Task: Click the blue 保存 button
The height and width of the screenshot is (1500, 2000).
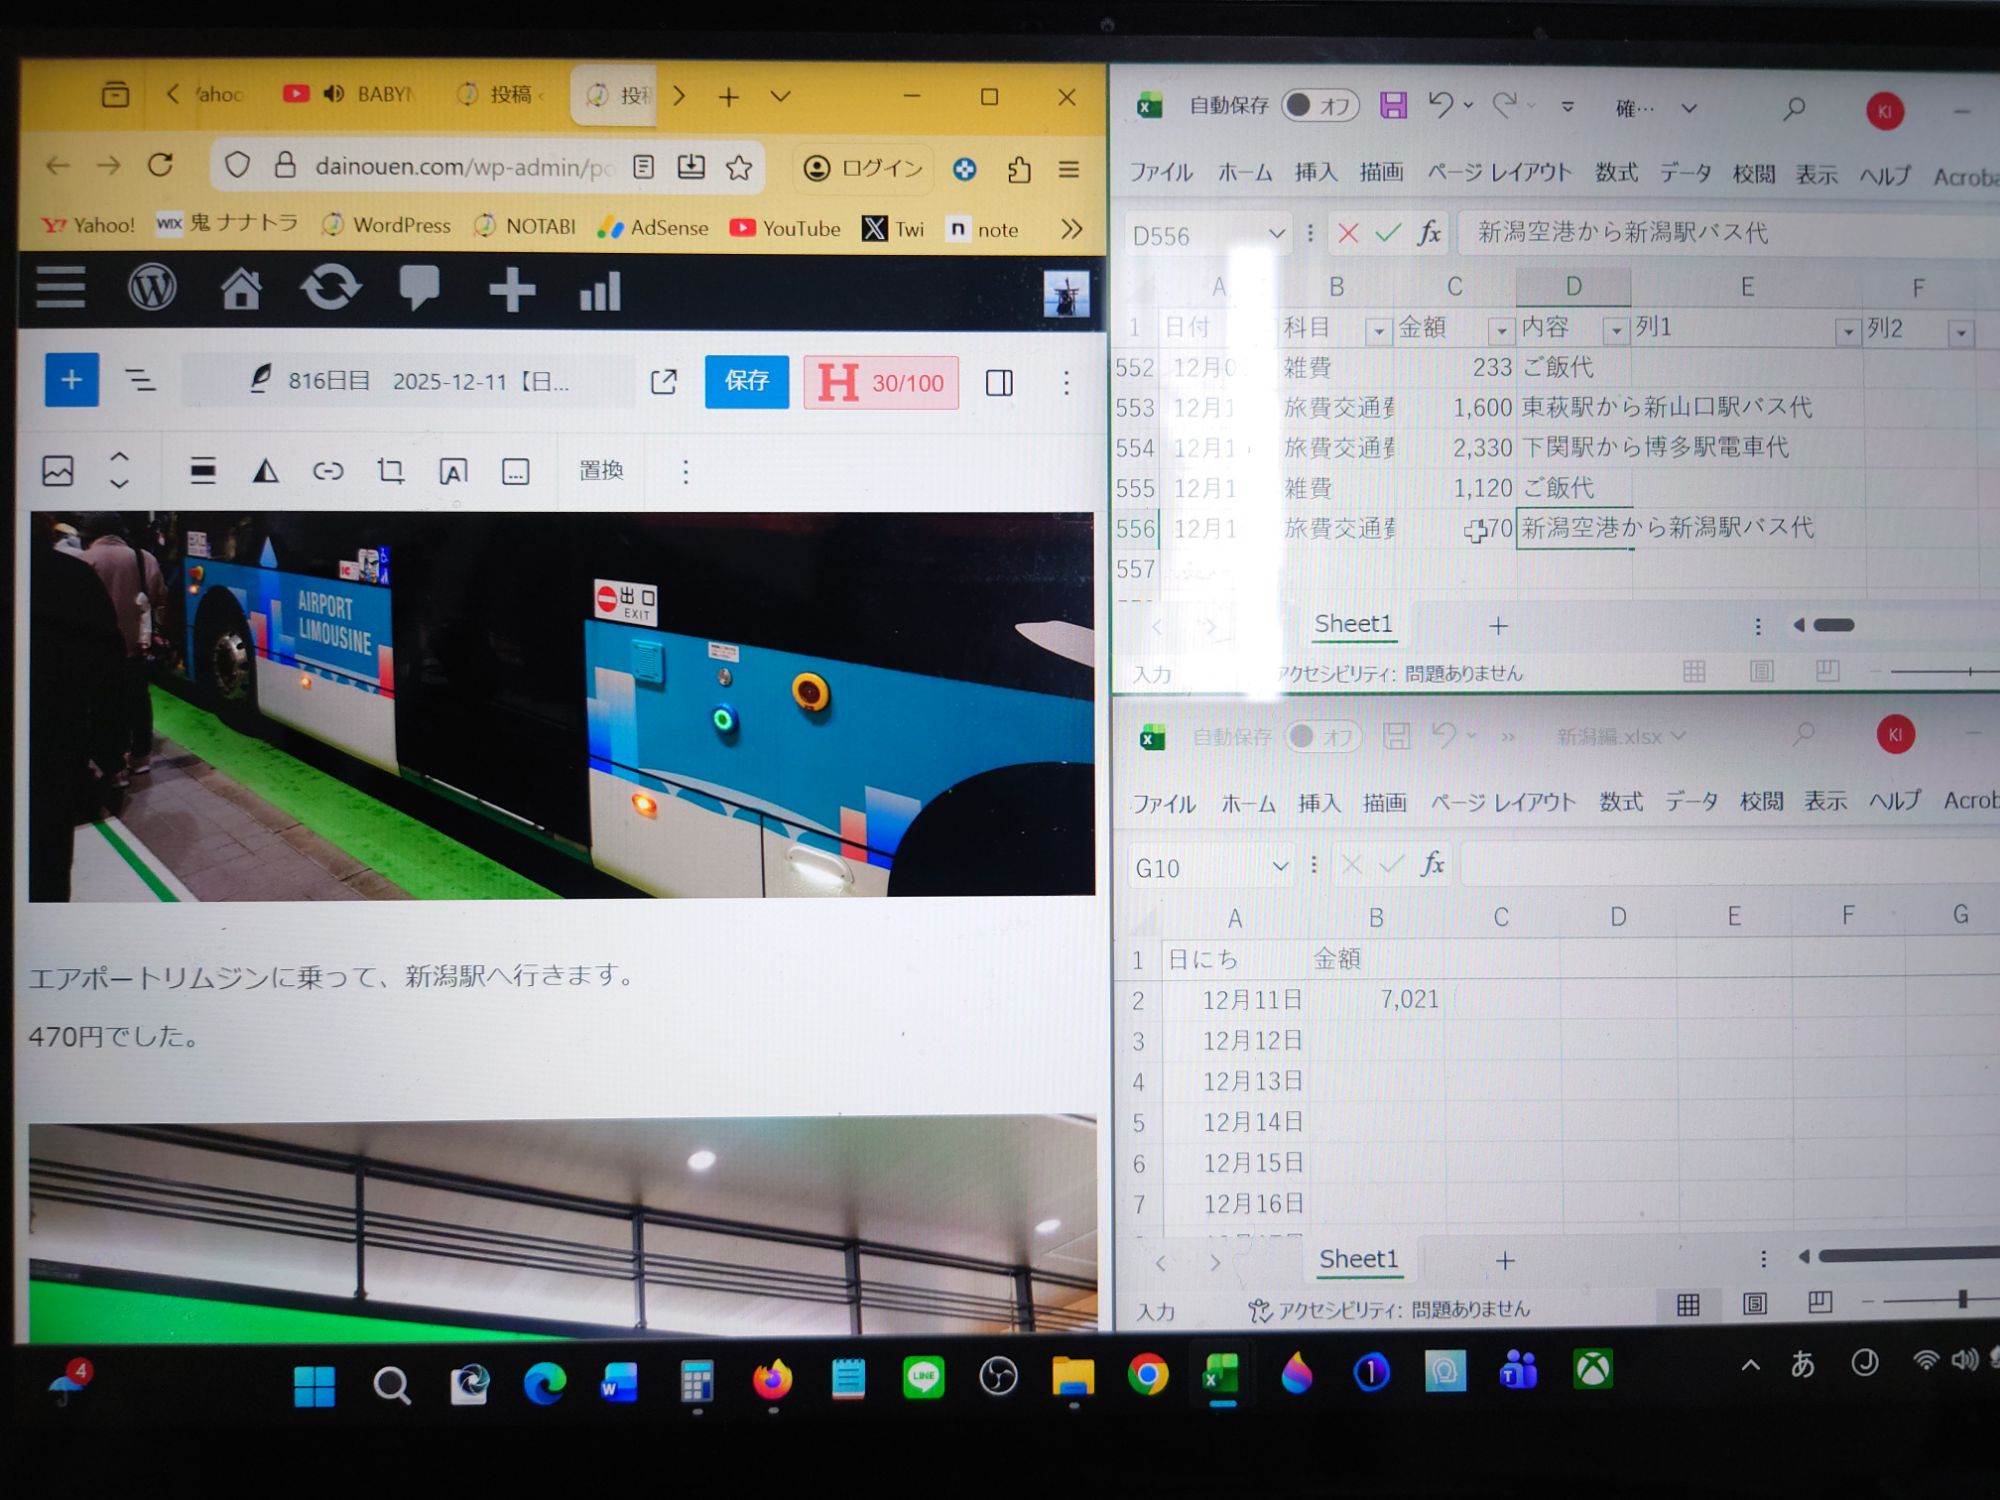Action: point(746,381)
